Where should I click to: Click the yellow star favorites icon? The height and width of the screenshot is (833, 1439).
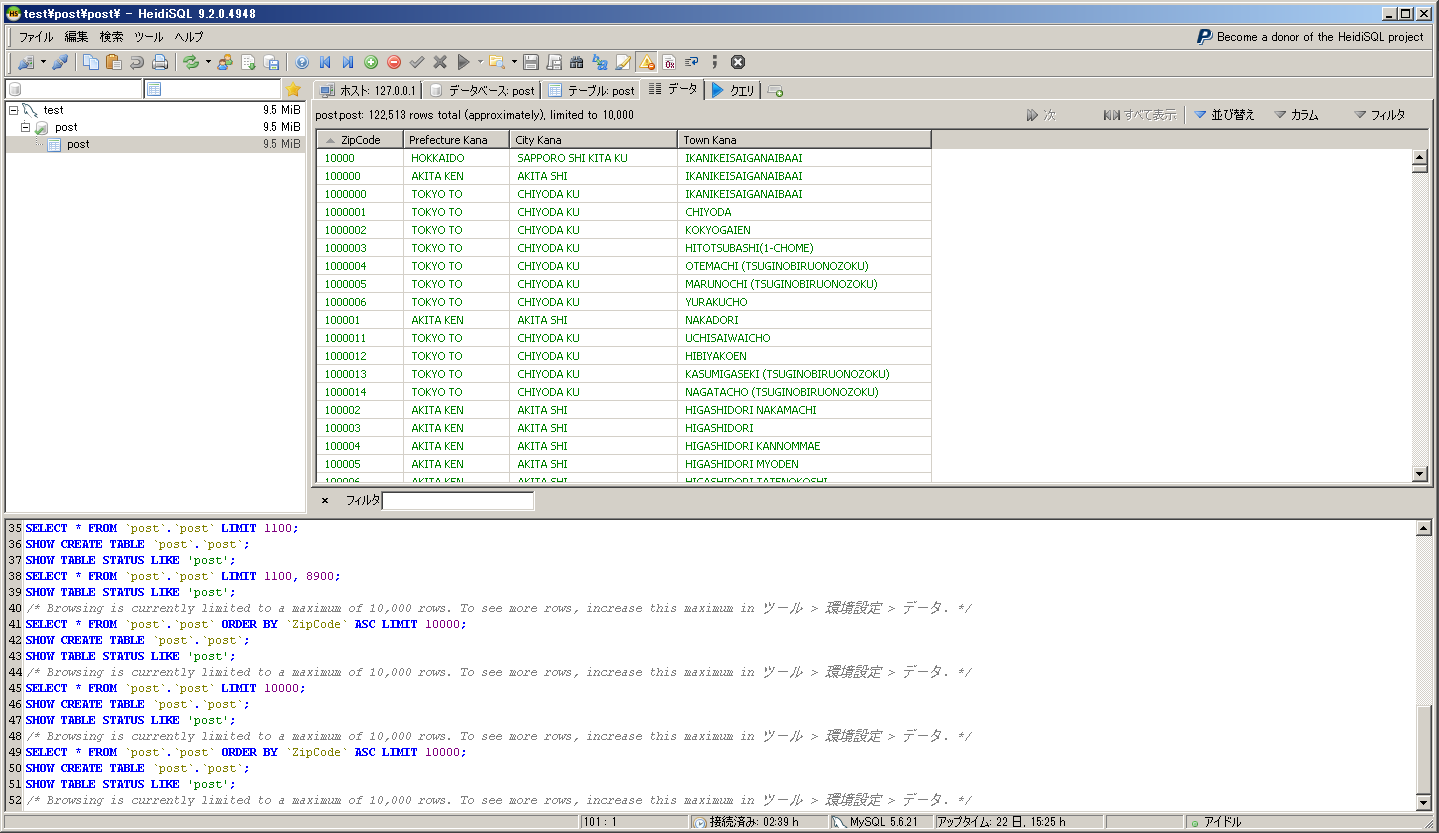(x=293, y=90)
